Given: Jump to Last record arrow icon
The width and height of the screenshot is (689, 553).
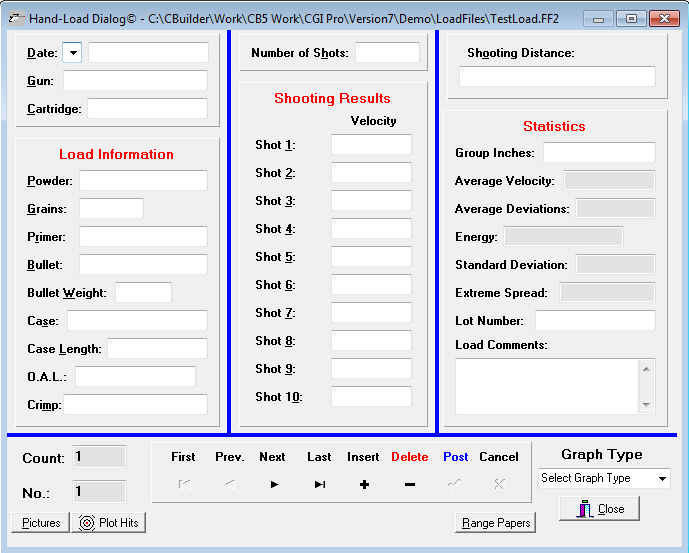Looking at the screenshot, I should coord(320,484).
